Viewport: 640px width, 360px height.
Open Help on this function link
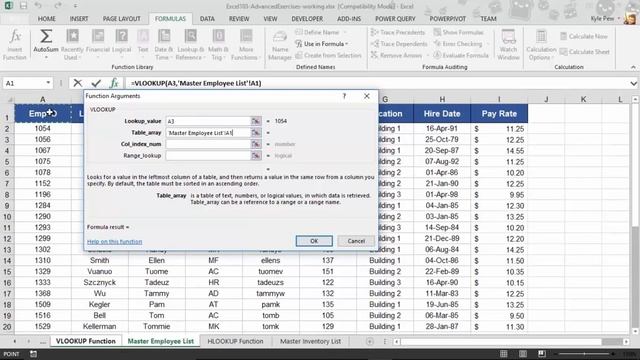point(115,242)
